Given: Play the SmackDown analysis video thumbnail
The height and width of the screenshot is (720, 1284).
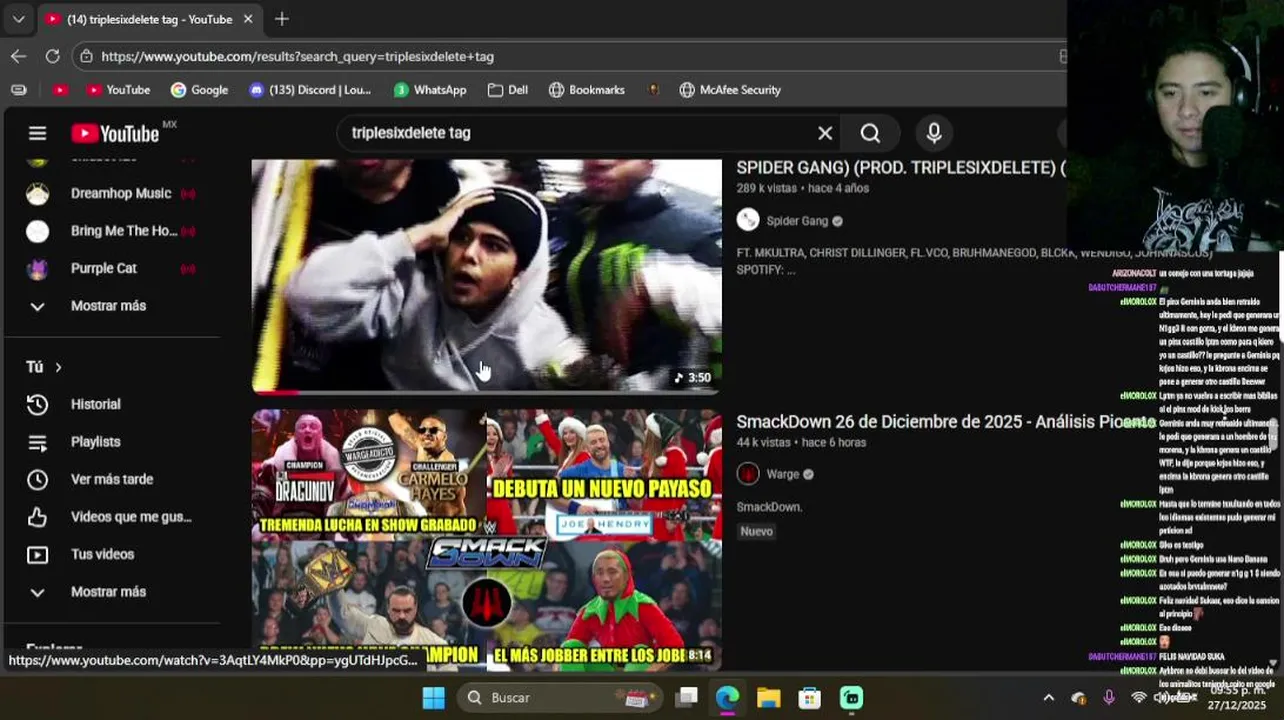Looking at the screenshot, I should pos(486,539).
